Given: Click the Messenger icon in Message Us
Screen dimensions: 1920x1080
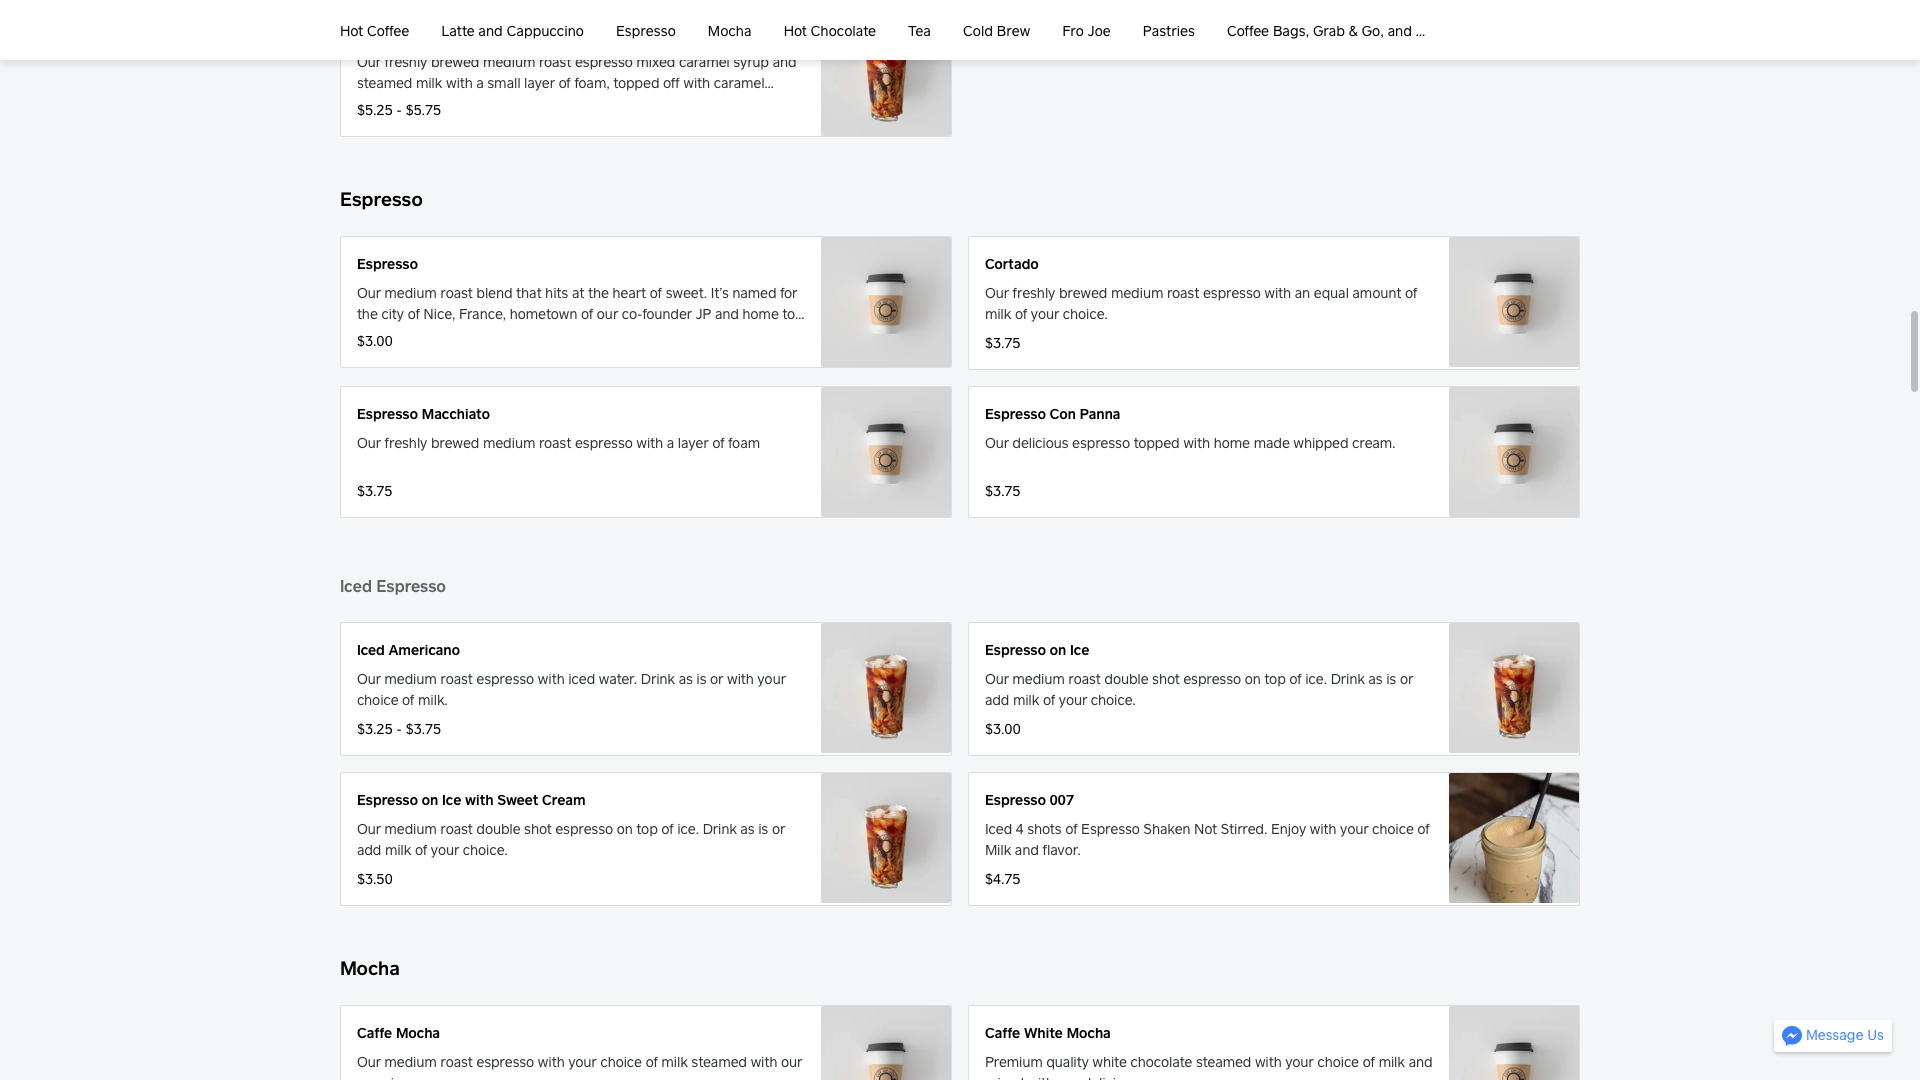Looking at the screenshot, I should point(1791,1036).
